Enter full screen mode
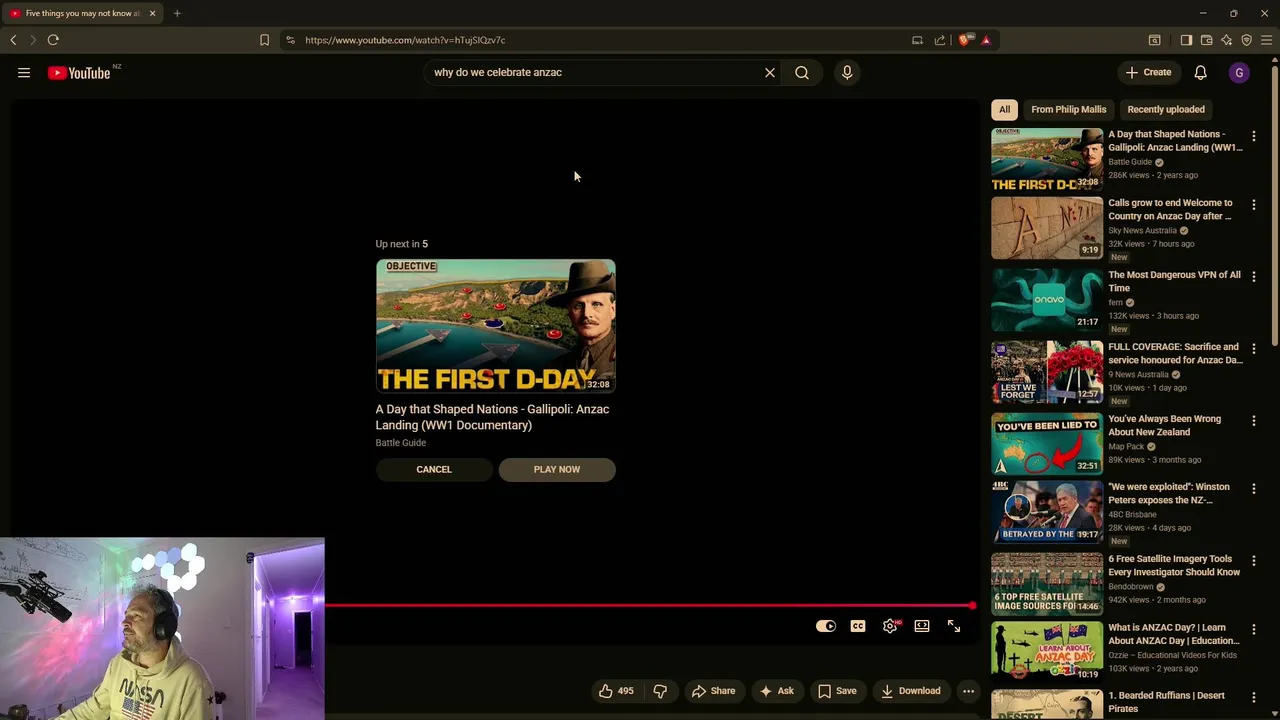 [x=954, y=626]
